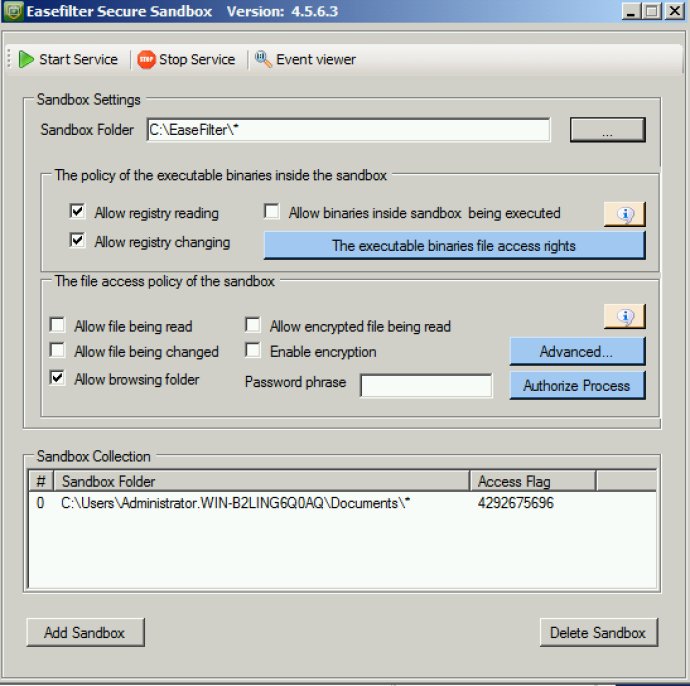Open the Event viewer

[305, 59]
